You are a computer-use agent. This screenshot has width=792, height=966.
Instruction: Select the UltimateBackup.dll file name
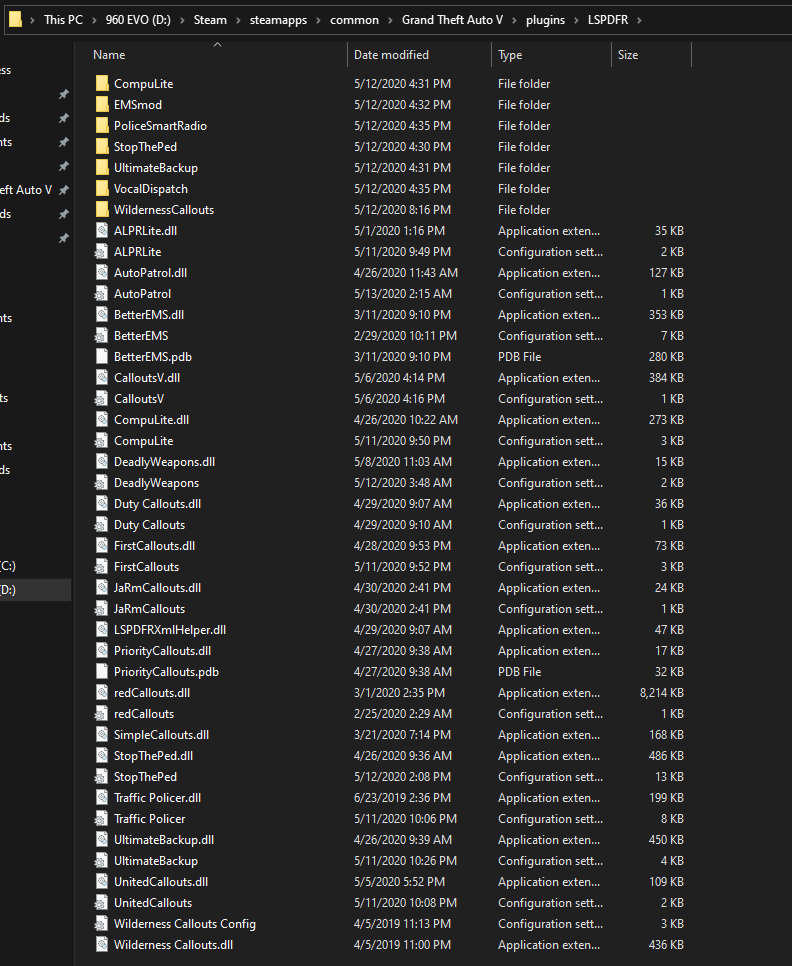pyautogui.click(x=164, y=840)
